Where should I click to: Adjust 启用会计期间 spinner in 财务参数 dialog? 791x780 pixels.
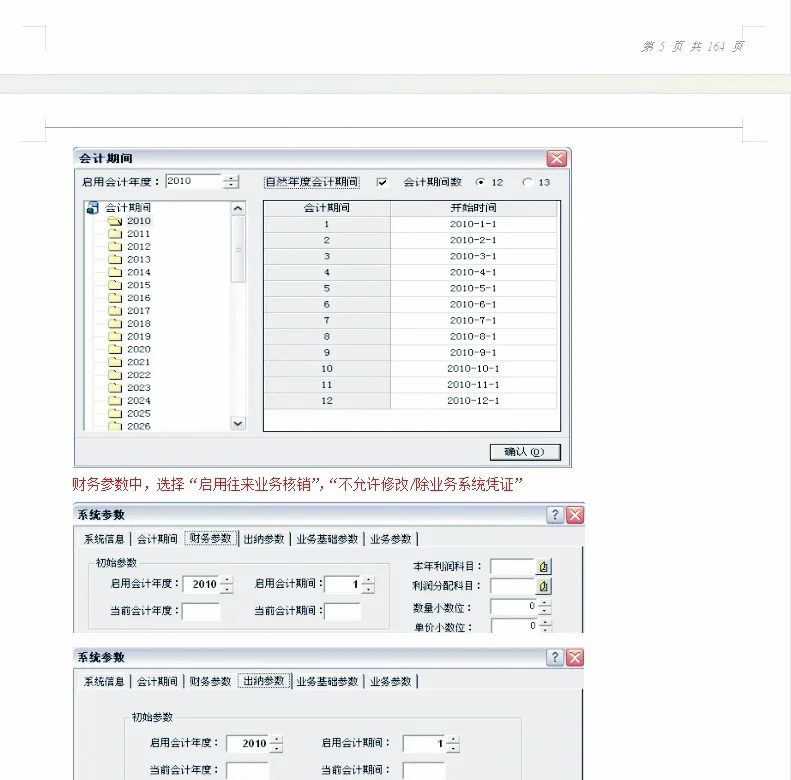368,584
